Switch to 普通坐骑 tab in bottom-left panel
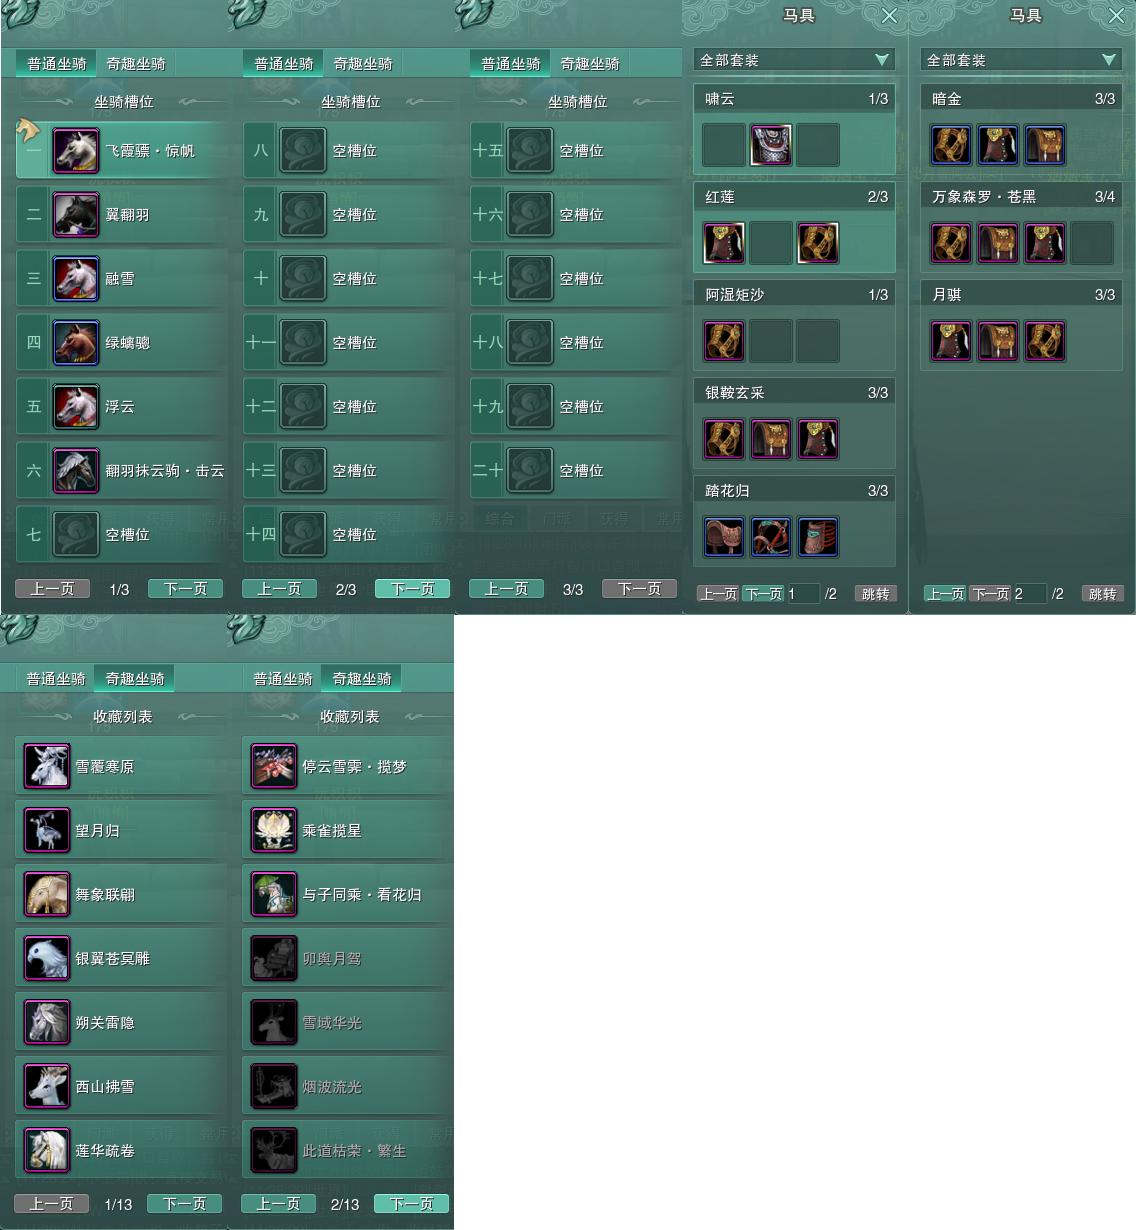 pyautogui.click(x=56, y=679)
